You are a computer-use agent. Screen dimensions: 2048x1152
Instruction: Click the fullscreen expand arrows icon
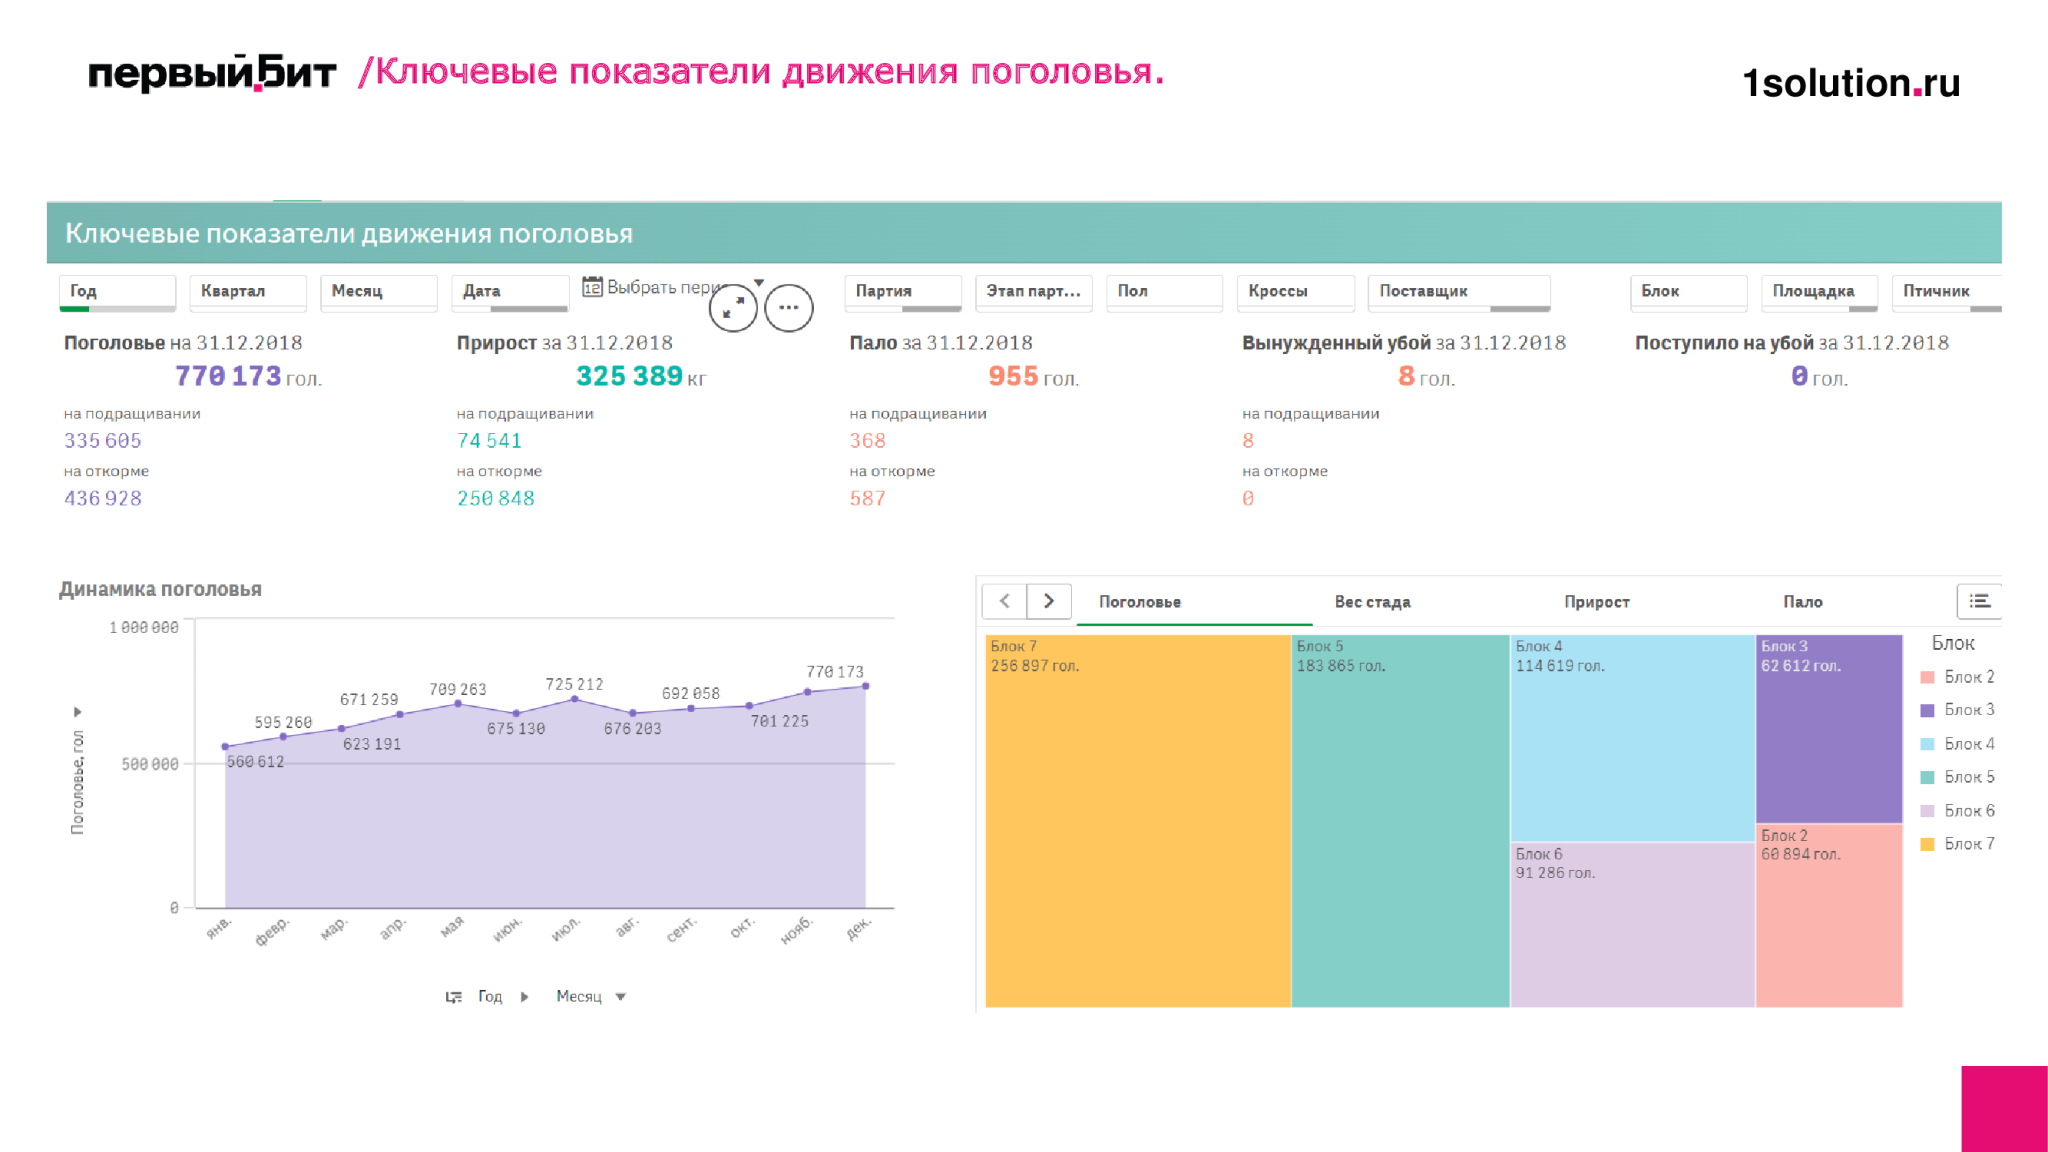pyautogui.click(x=733, y=307)
